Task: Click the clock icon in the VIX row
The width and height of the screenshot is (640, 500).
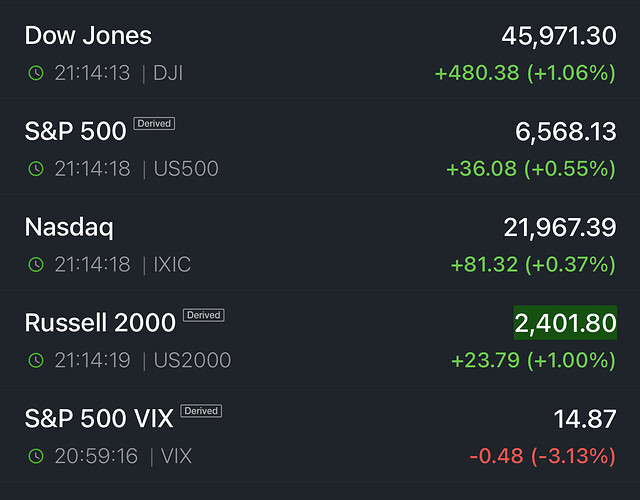Action: click(x=36, y=457)
